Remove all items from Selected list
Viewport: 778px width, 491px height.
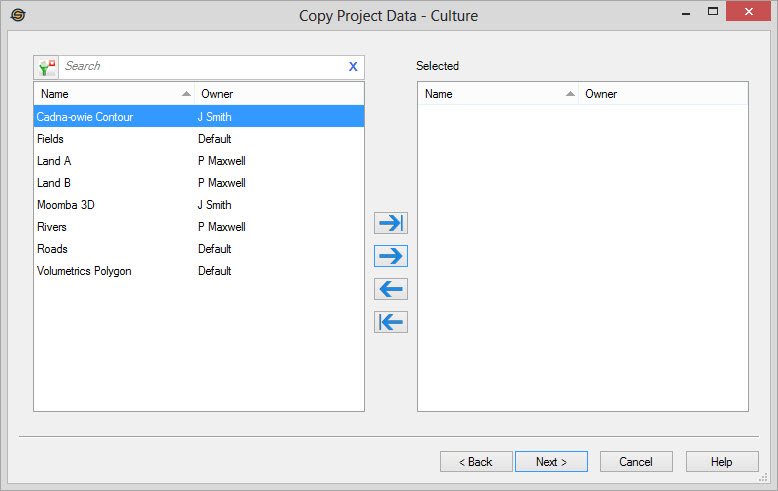click(391, 322)
